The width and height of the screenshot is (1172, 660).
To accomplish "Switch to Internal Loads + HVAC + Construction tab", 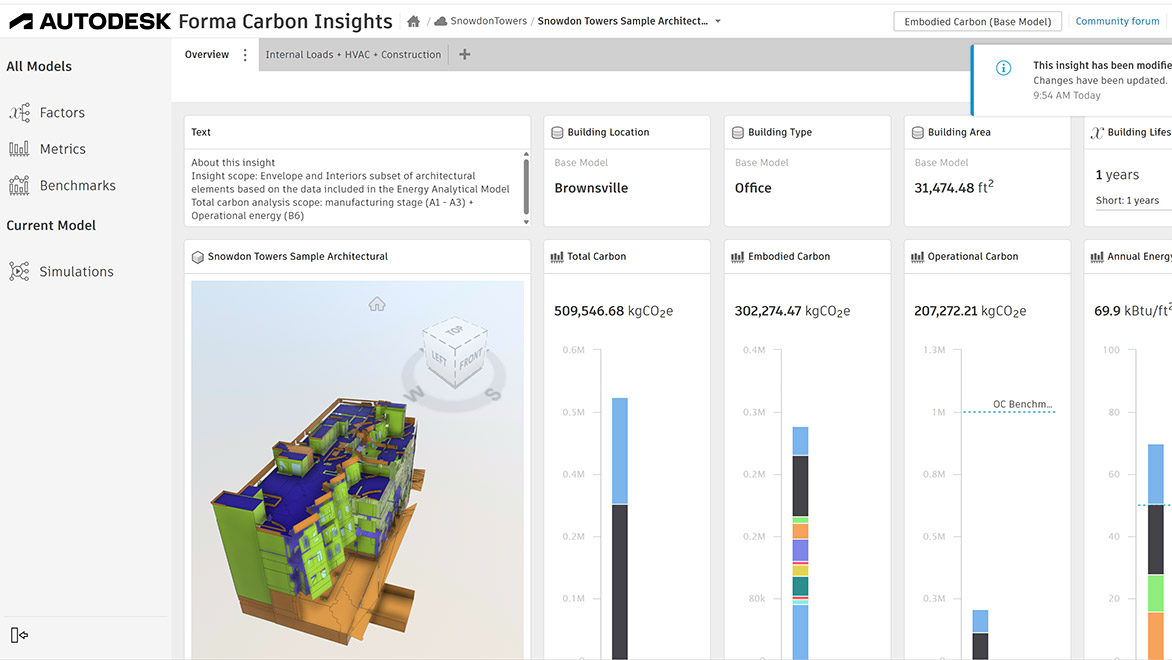I will [354, 55].
